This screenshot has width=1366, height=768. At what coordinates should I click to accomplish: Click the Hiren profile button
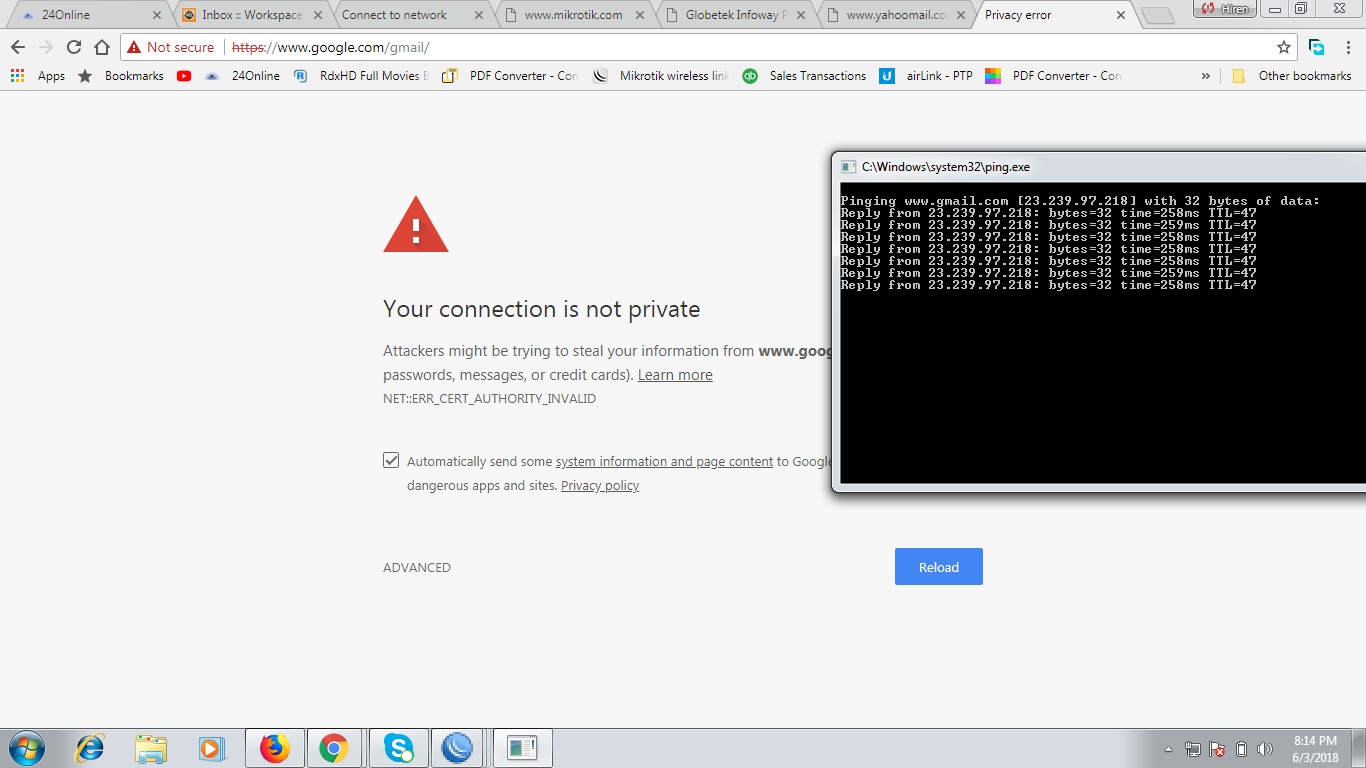1224,9
